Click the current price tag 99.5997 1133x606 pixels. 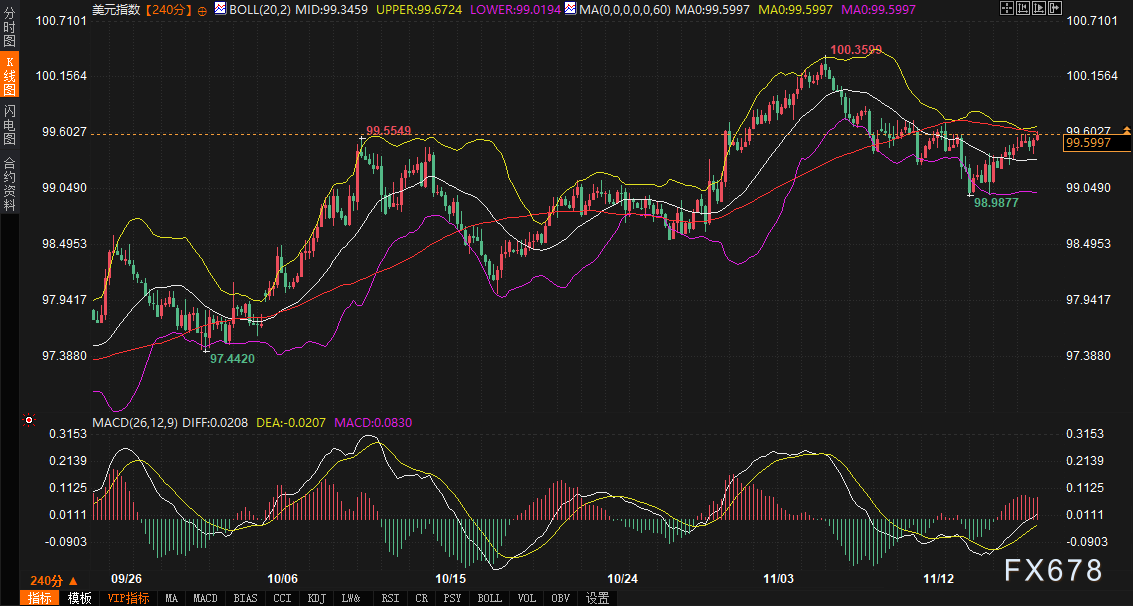1096,143
